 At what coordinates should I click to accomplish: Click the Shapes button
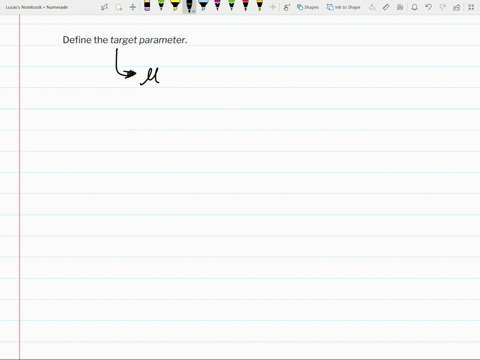[x=308, y=7]
